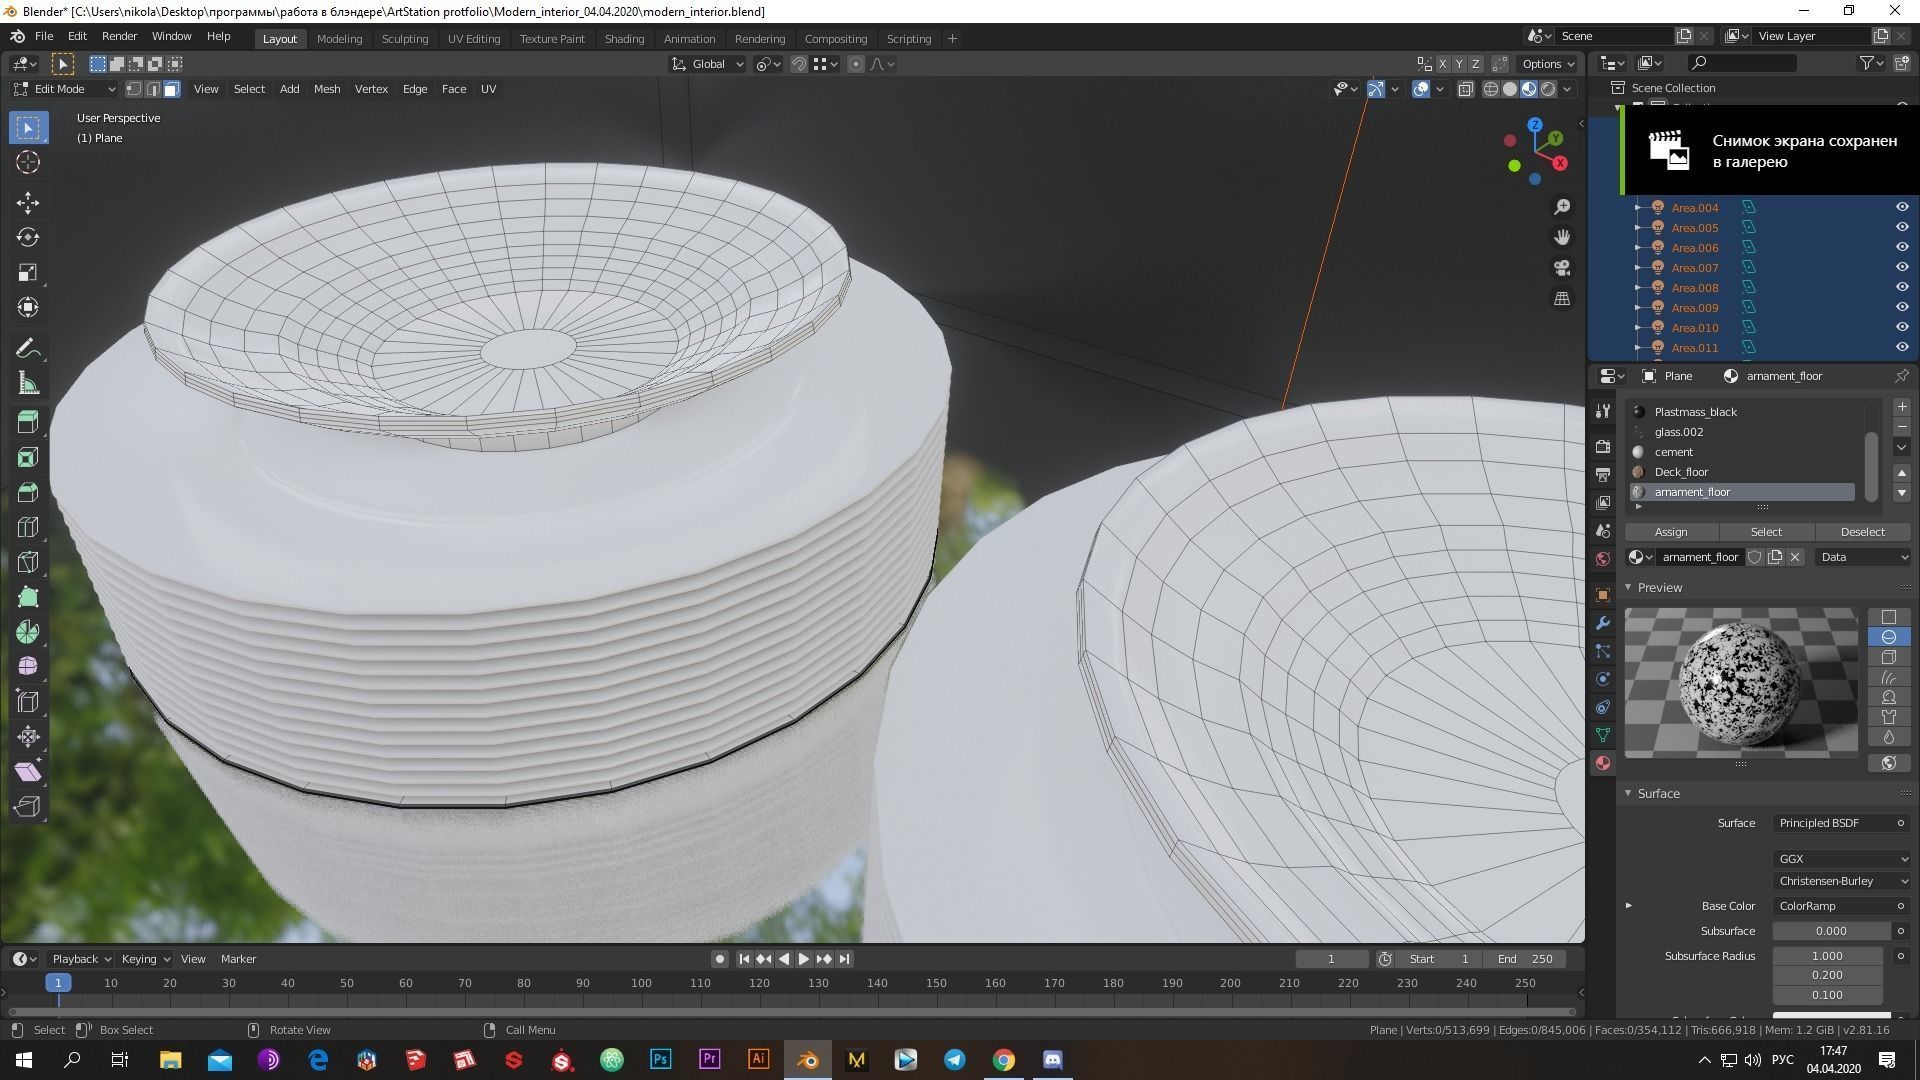Click the viewport zoom magnifier icon
Image resolution: width=1920 pixels, height=1080 pixels.
coord(1562,207)
